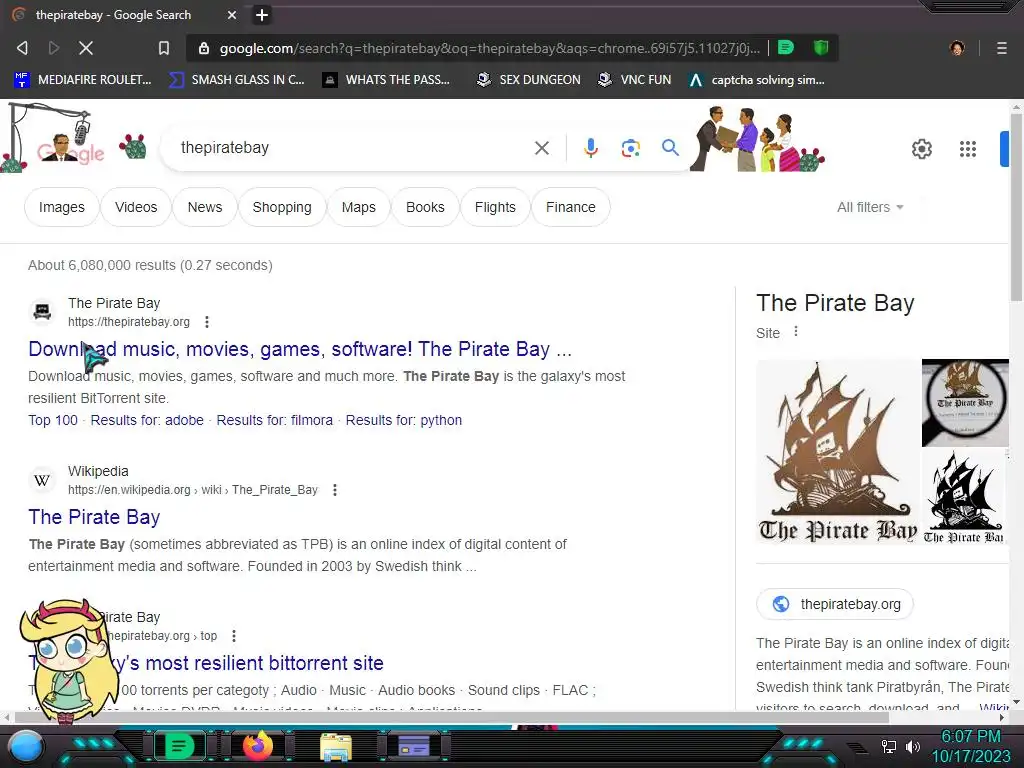Click the thepiratebay.org website button
The height and width of the screenshot is (768, 1024).
click(x=835, y=604)
